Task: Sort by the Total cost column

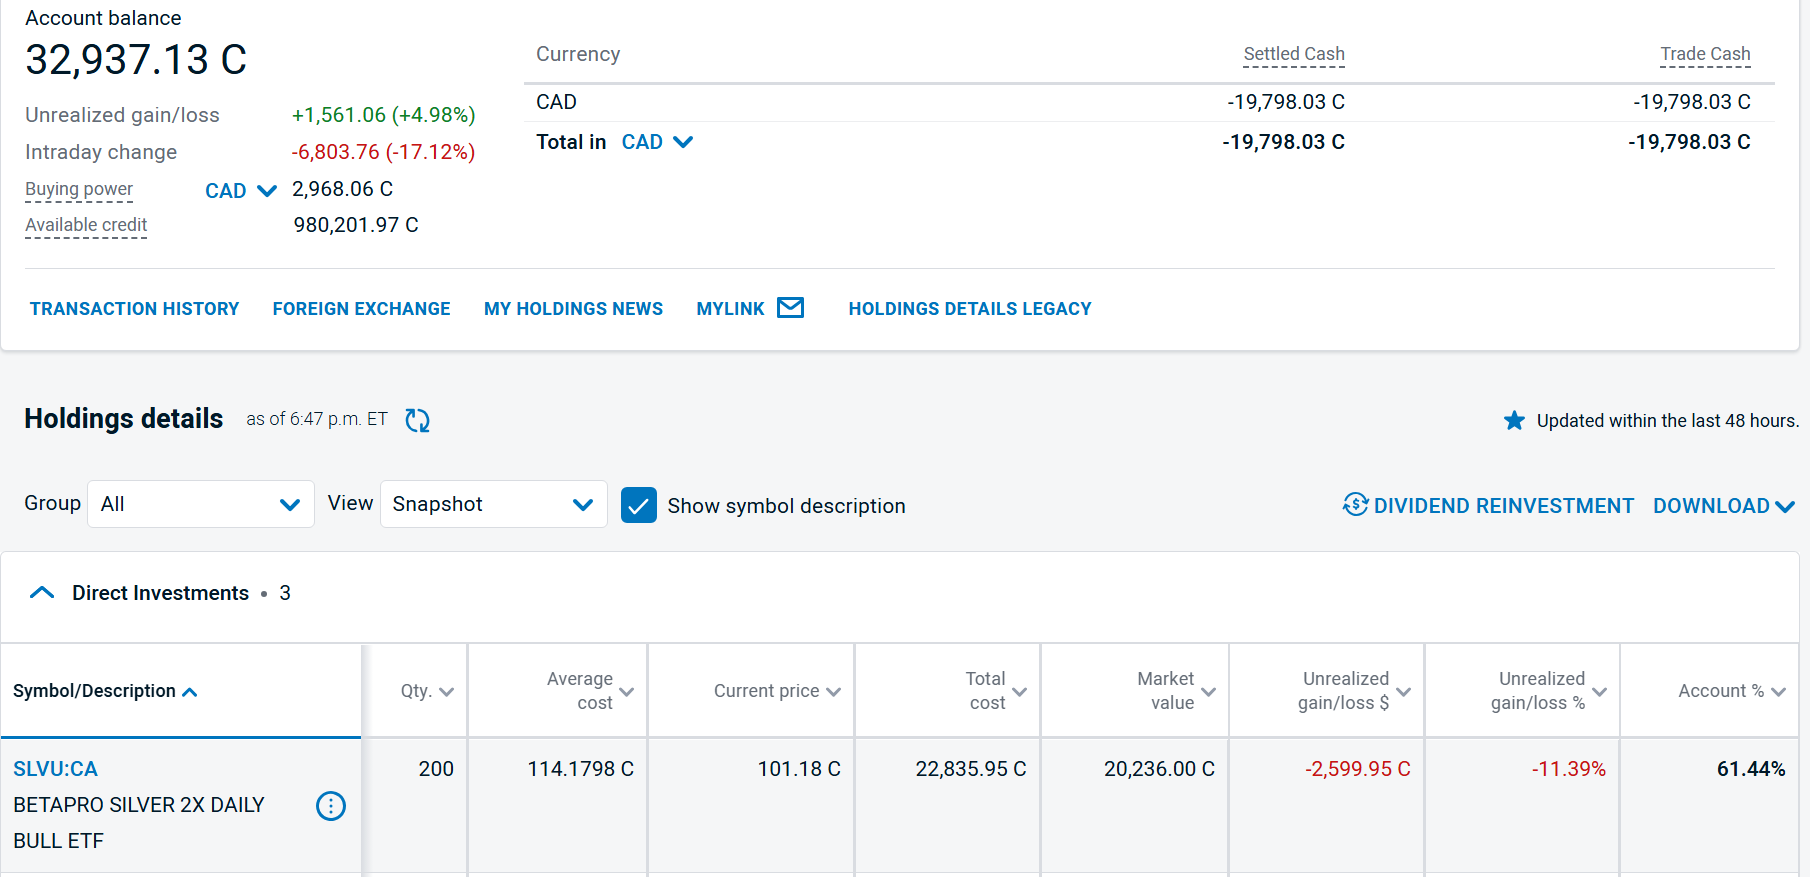Action: click(x=996, y=691)
